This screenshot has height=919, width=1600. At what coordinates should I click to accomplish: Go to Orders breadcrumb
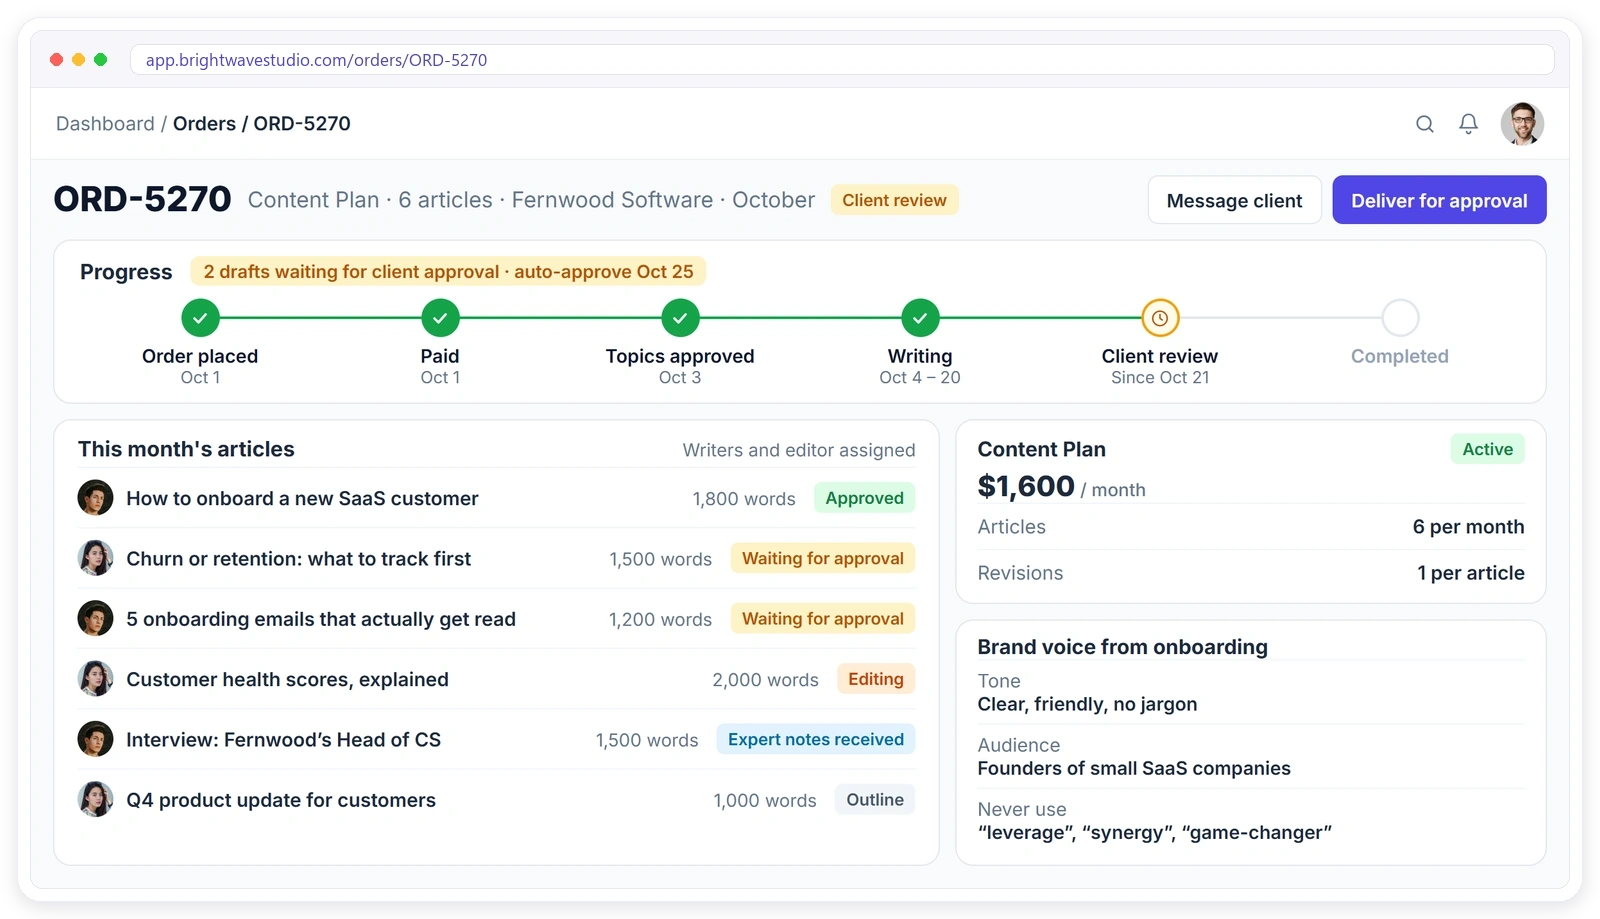pos(204,124)
